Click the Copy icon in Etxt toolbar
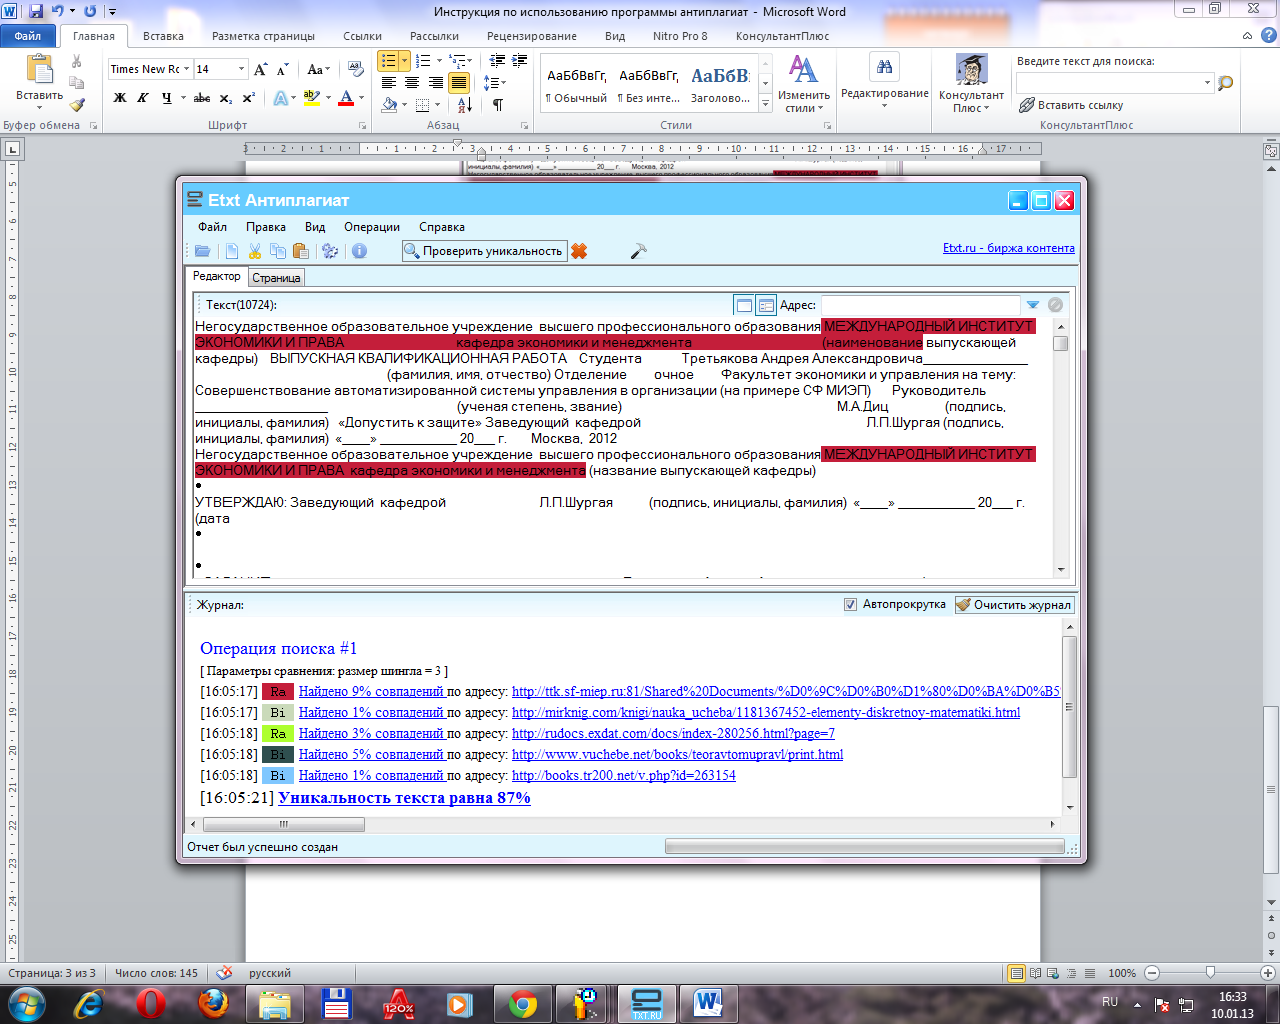1280x1024 pixels. click(x=278, y=251)
